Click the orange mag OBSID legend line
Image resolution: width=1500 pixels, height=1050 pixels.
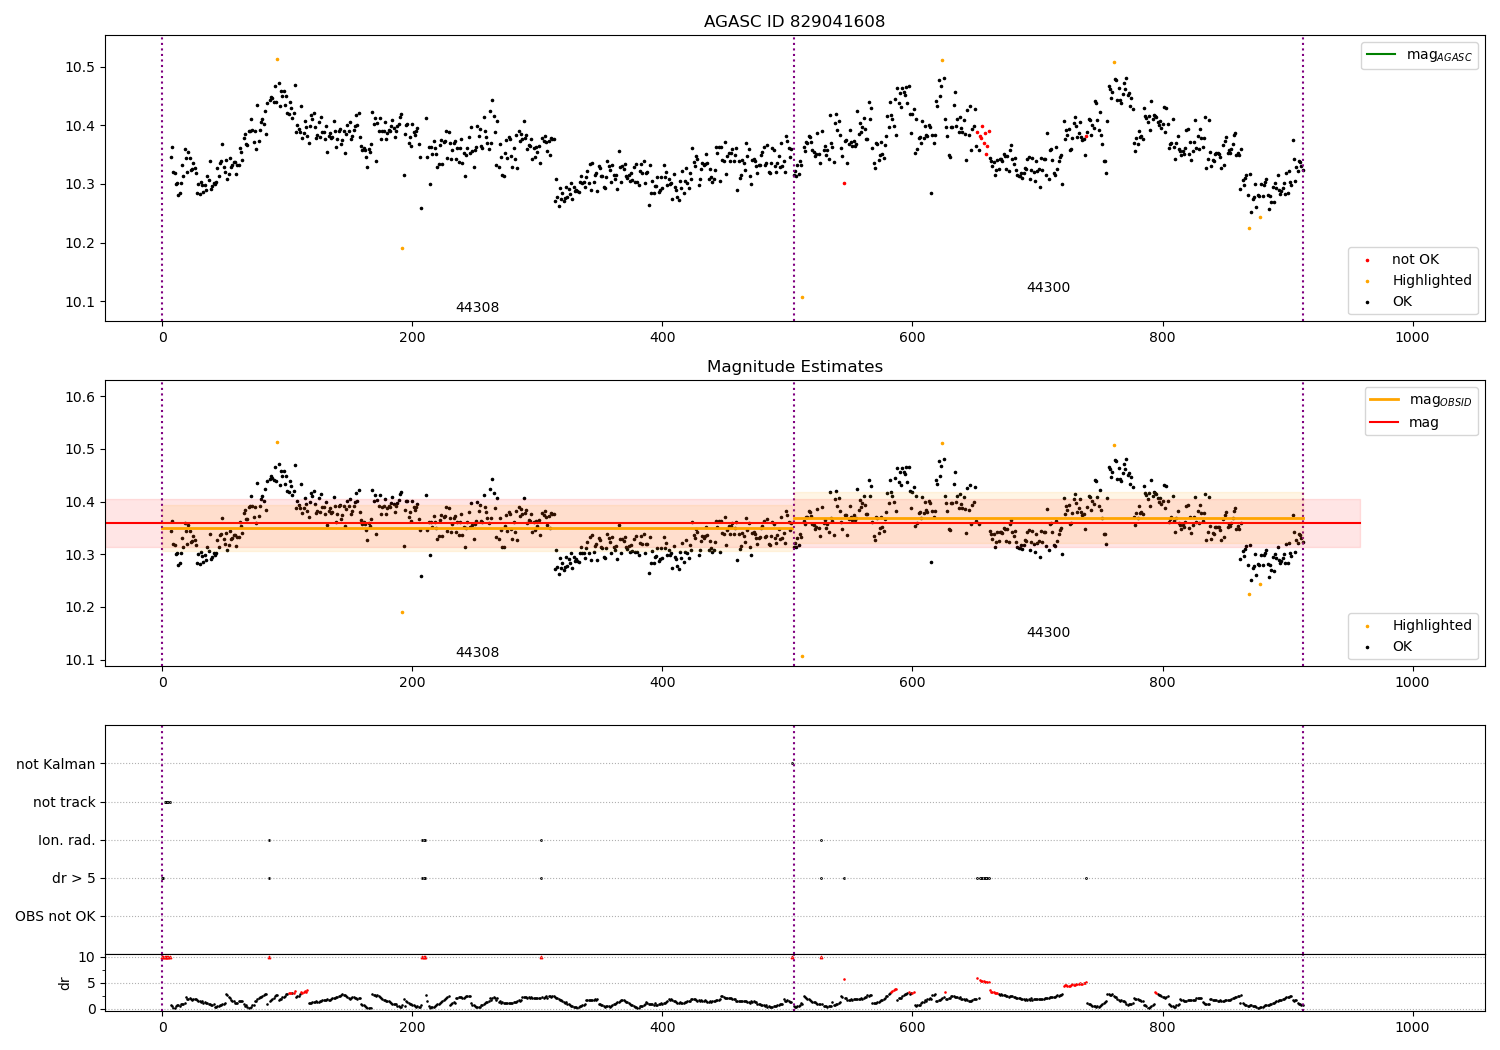(x=1385, y=400)
